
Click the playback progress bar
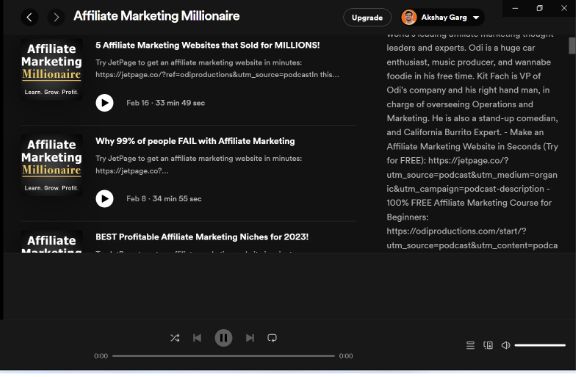click(x=223, y=356)
